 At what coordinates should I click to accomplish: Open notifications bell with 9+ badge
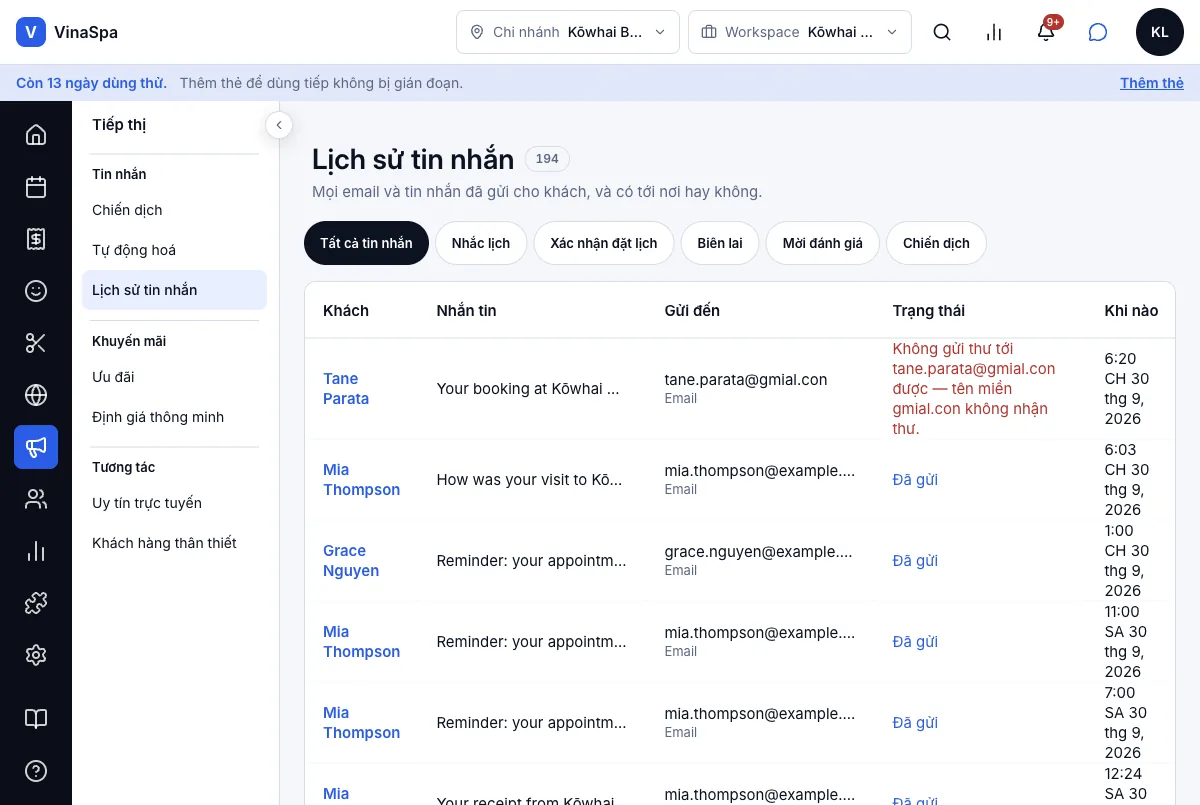(1046, 32)
